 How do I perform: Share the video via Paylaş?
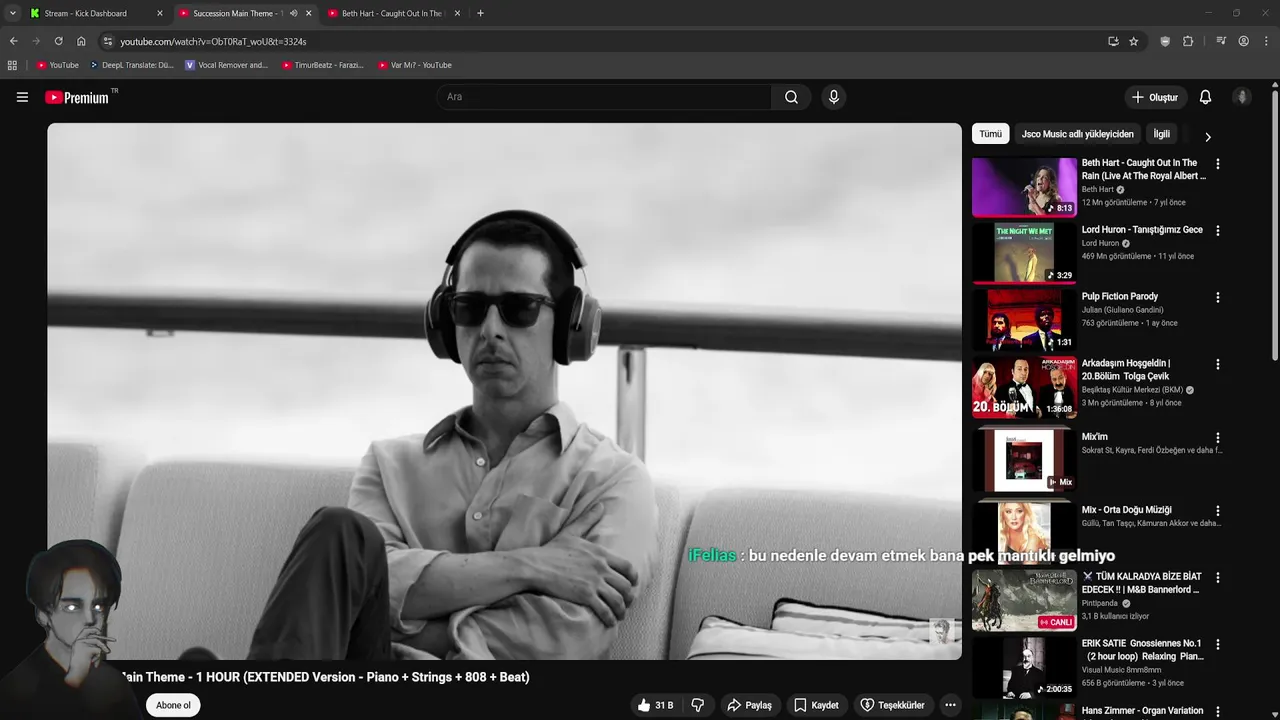tap(749, 705)
